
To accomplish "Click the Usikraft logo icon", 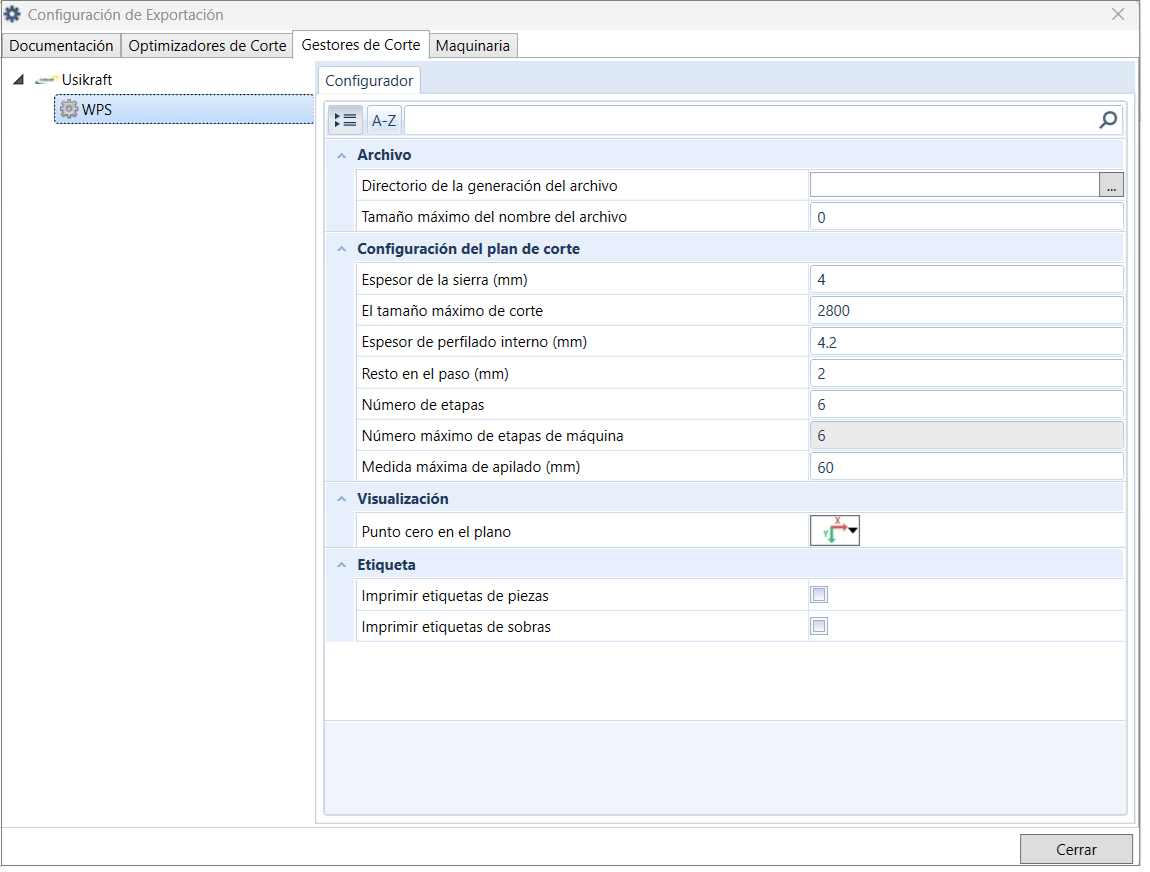I will click(x=47, y=80).
